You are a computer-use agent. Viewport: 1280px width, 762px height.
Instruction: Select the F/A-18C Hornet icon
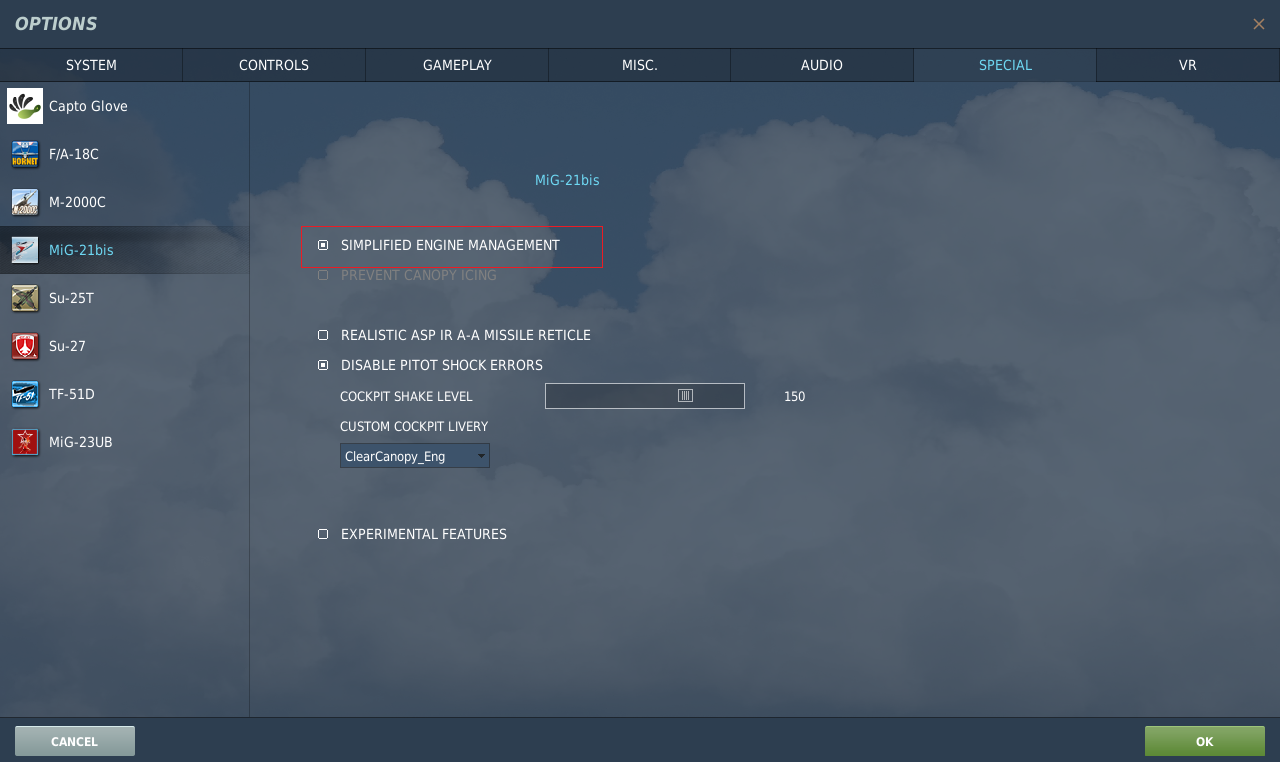pyautogui.click(x=25, y=154)
